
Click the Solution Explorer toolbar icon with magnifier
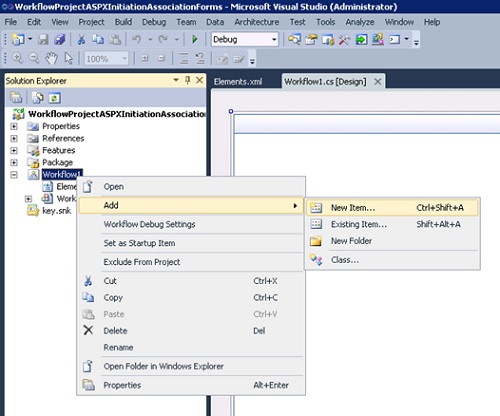[x=294, y=39]
